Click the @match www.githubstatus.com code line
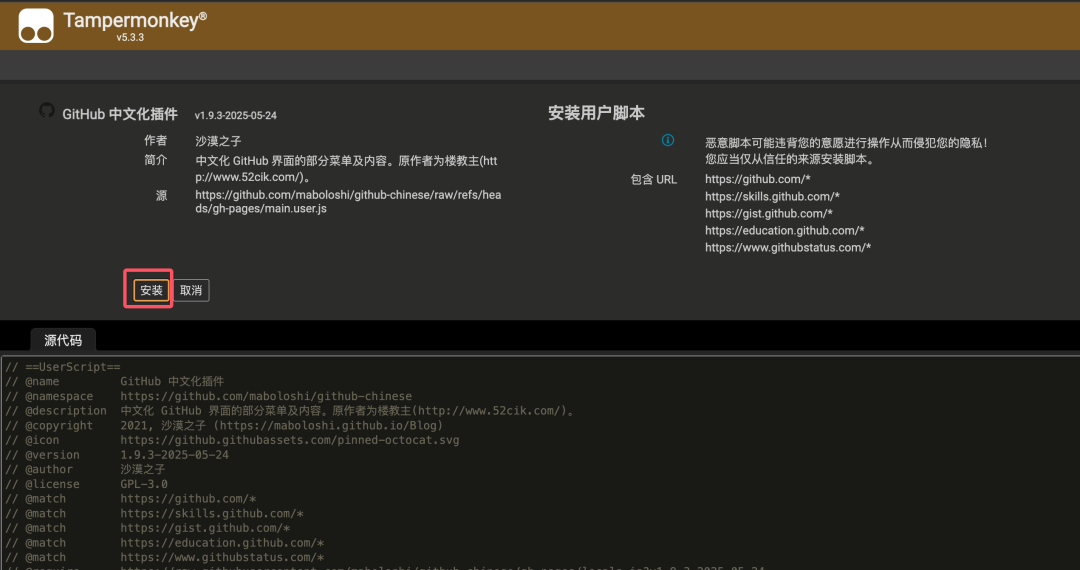 click(x=165, y=557)
